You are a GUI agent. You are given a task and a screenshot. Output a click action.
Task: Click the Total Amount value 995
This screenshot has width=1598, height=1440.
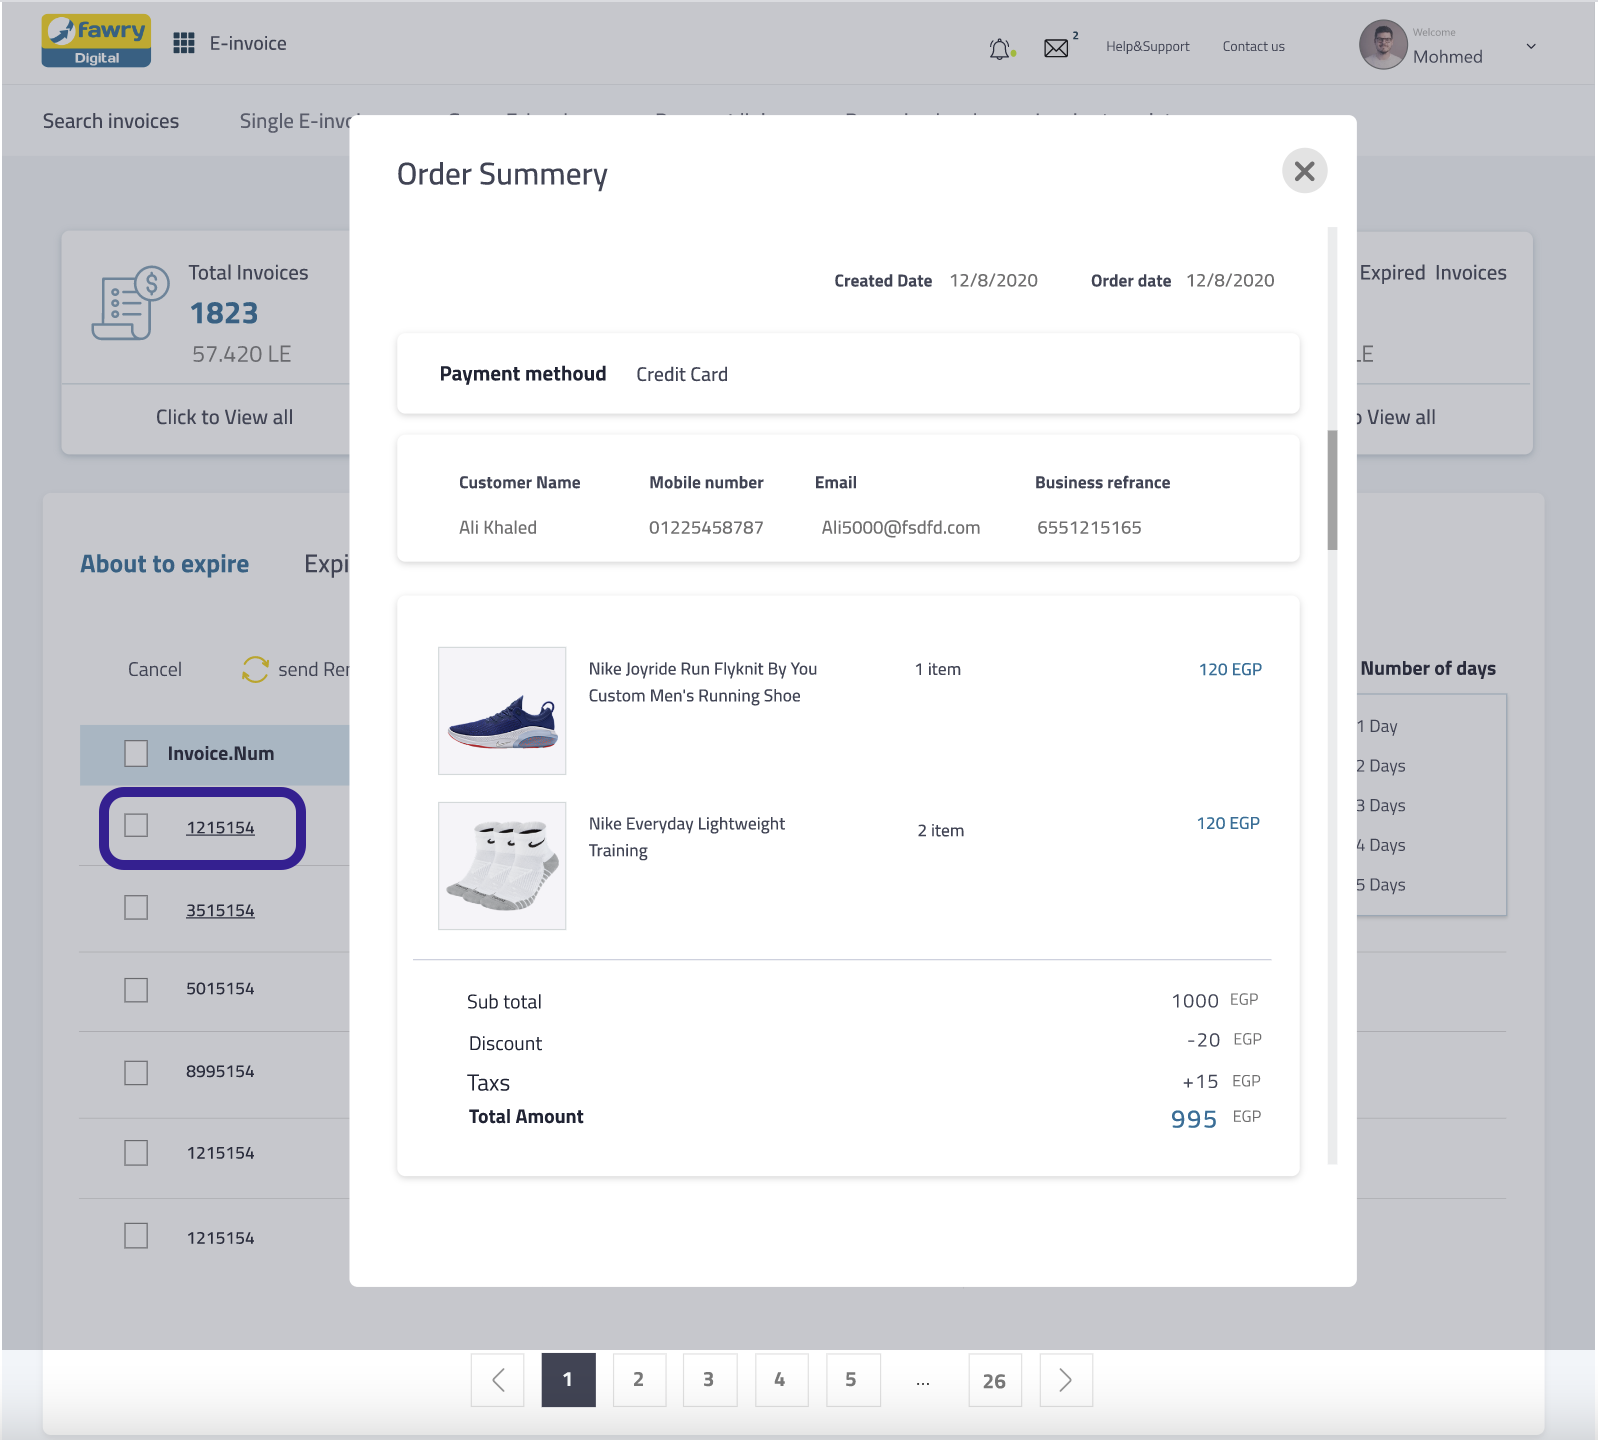pos(1194,1119)
